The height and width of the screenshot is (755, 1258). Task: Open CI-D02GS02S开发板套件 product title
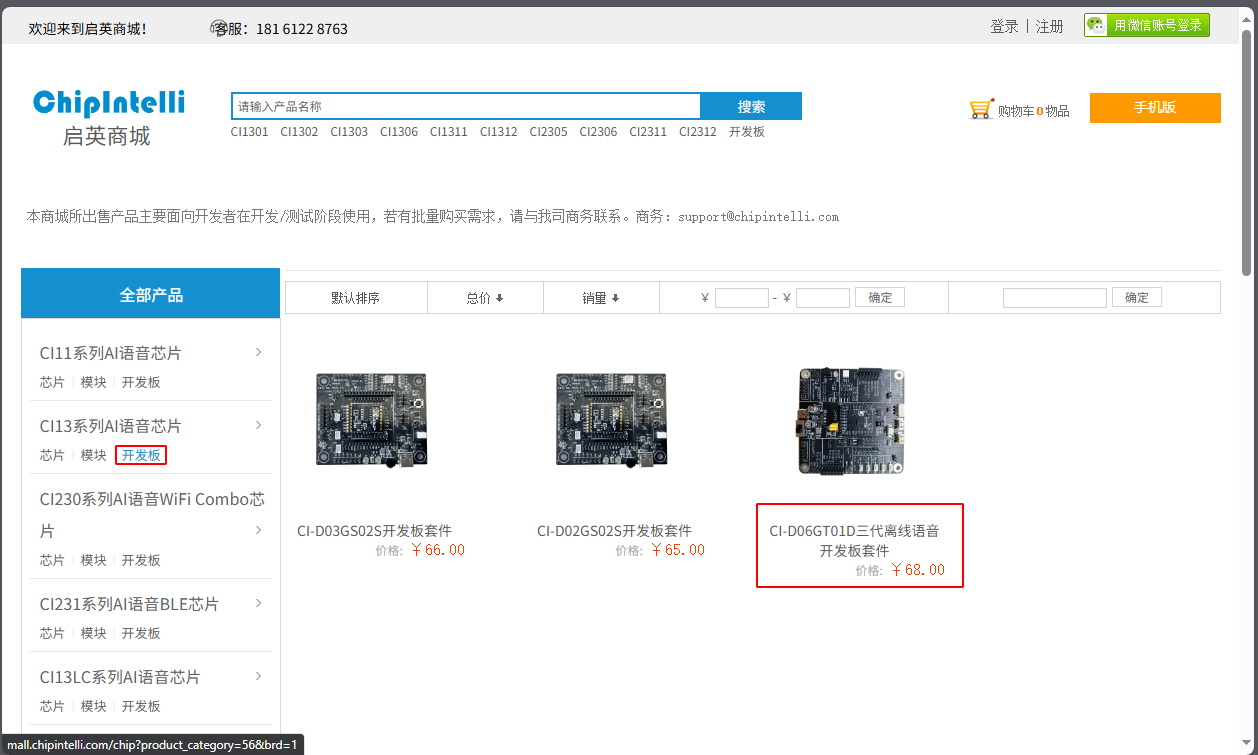coord(614,531)
